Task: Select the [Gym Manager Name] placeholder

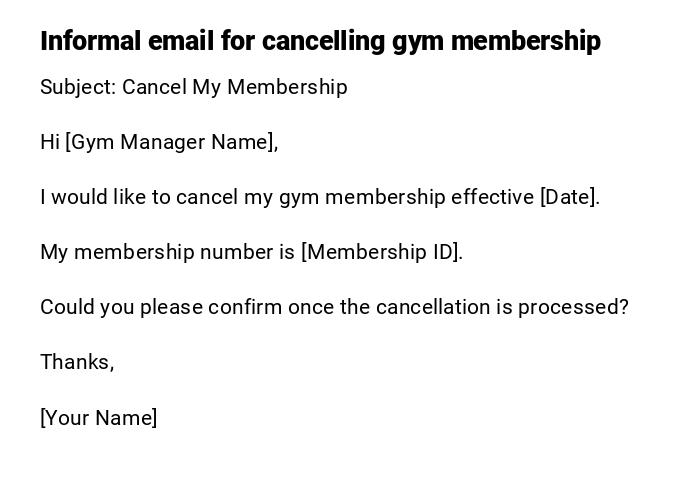Action: click(171, 142)
